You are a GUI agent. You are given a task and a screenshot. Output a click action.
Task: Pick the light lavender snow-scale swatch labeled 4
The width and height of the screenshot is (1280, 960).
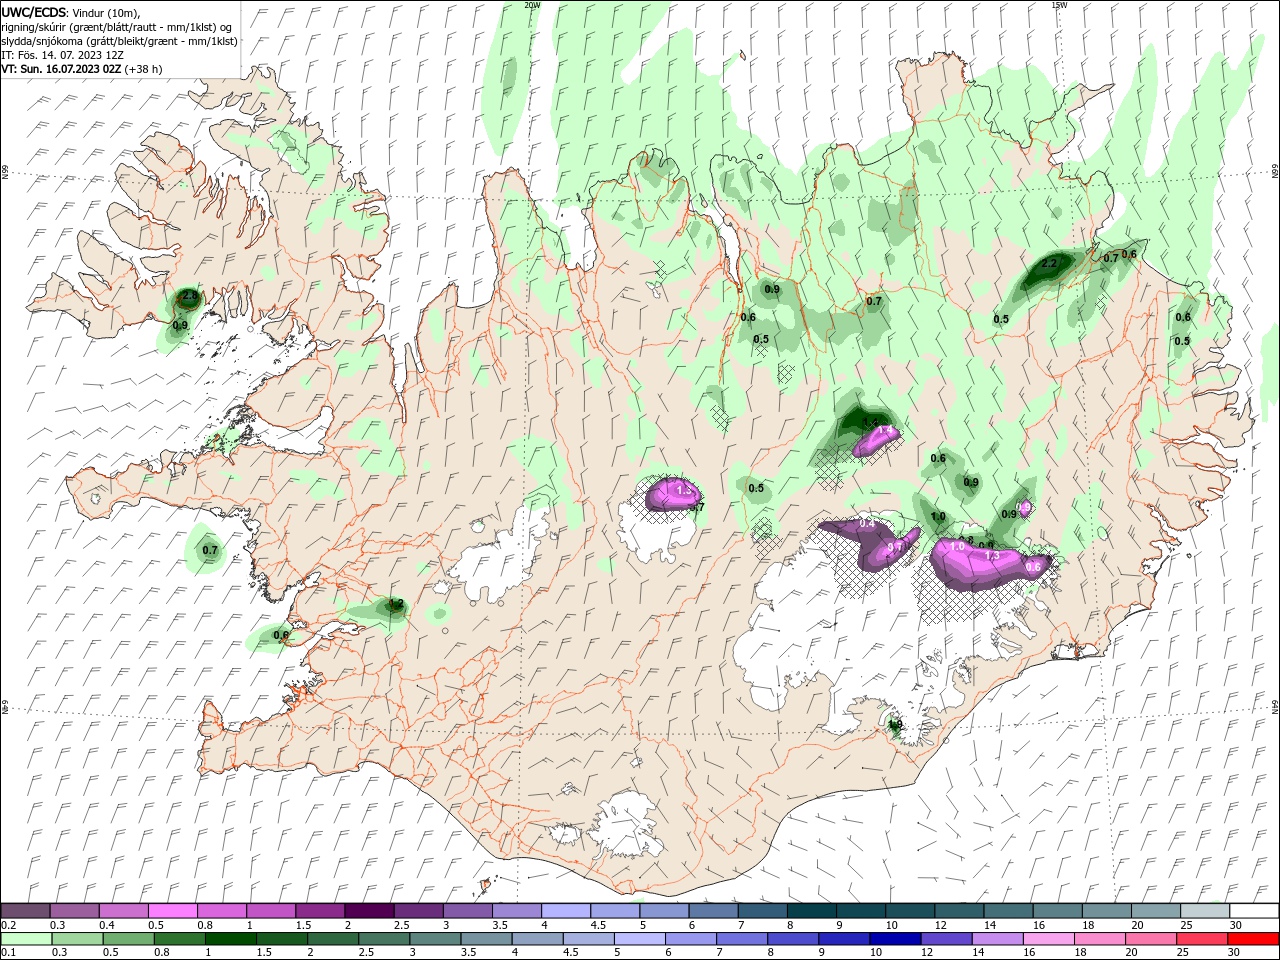[566, 910]
